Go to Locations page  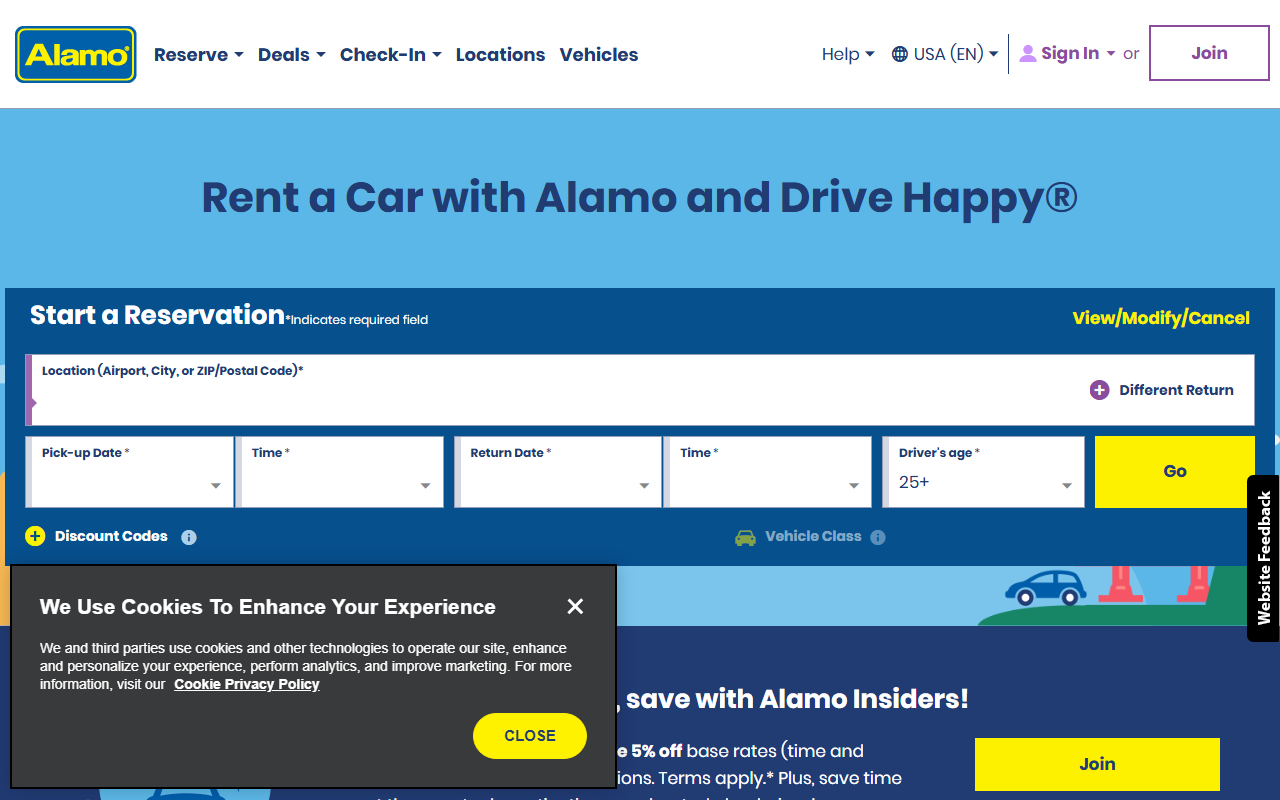(500, 55)
